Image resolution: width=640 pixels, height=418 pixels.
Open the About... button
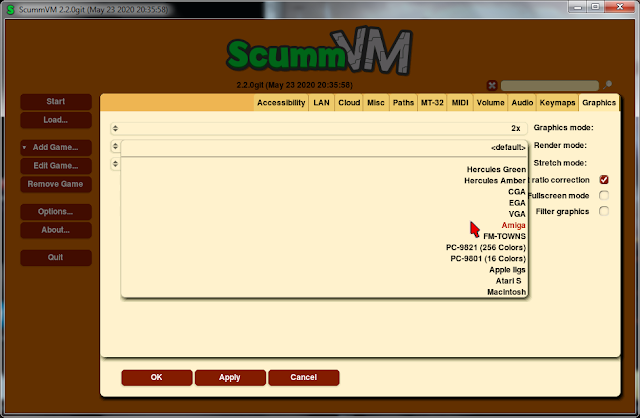pyautogui.click(x=56, y=230)
